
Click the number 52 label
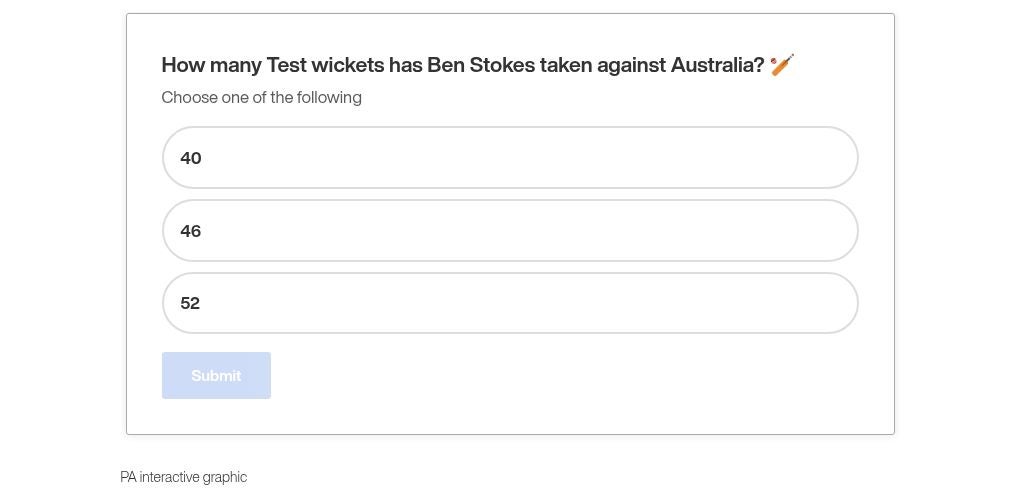click(190, 303)
